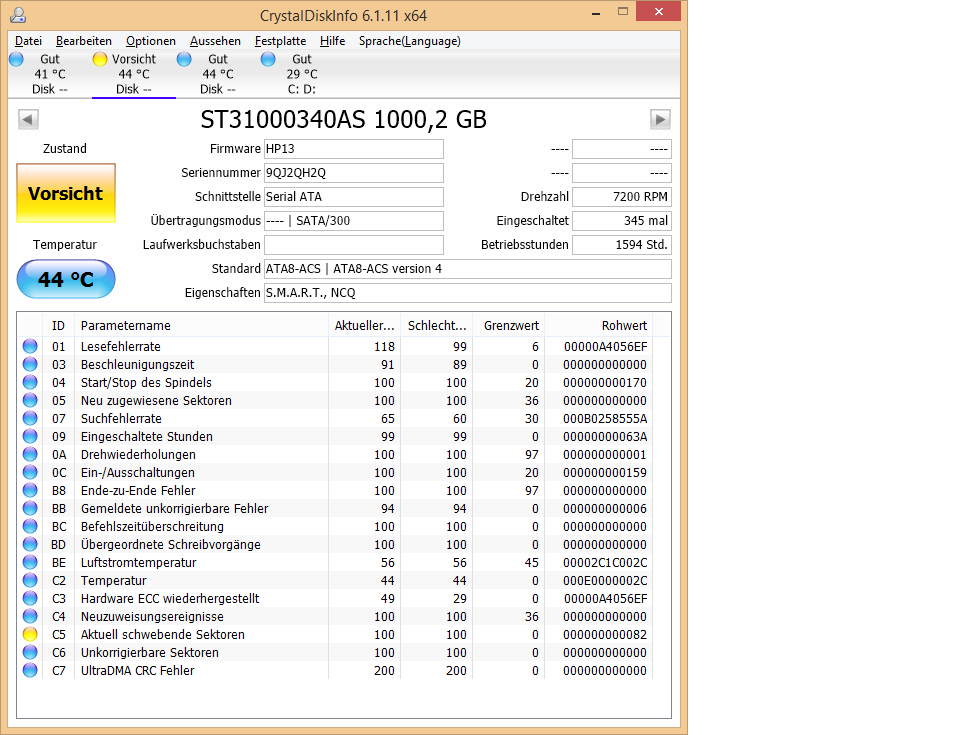The height and width of the screenshot is (735, 960).
Task: Click the Schnittstelle field Serial ATA
Action: pos(353,197)
